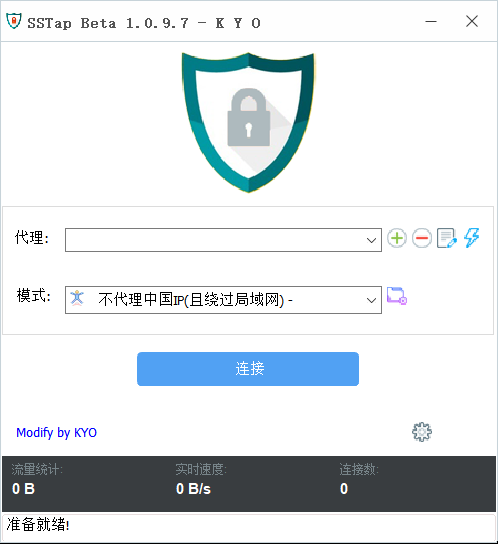Screen dimensions: 498x544
Task: Click the 流量统计 traffic statistic readout
Action: pyautogui.click(x=37, y=479)
